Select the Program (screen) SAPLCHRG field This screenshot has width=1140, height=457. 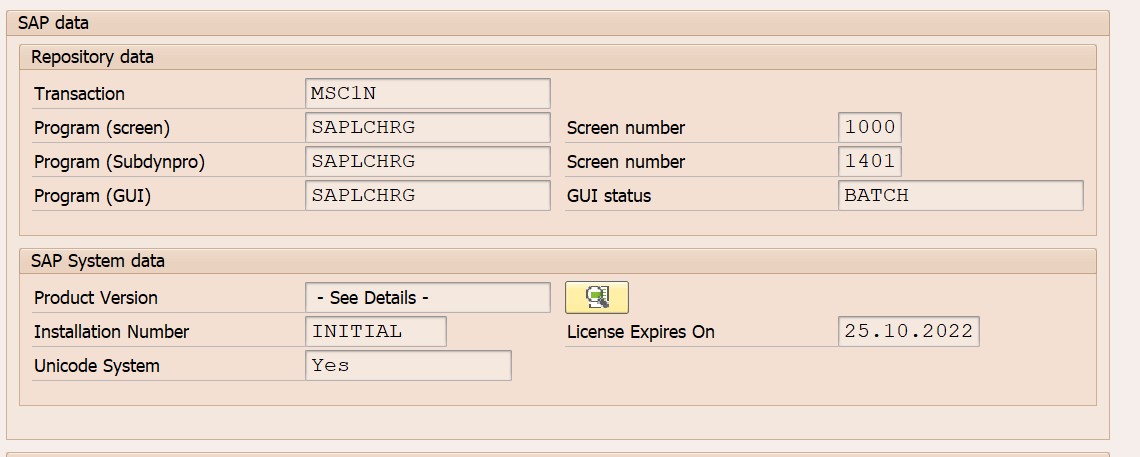(427, 128)
